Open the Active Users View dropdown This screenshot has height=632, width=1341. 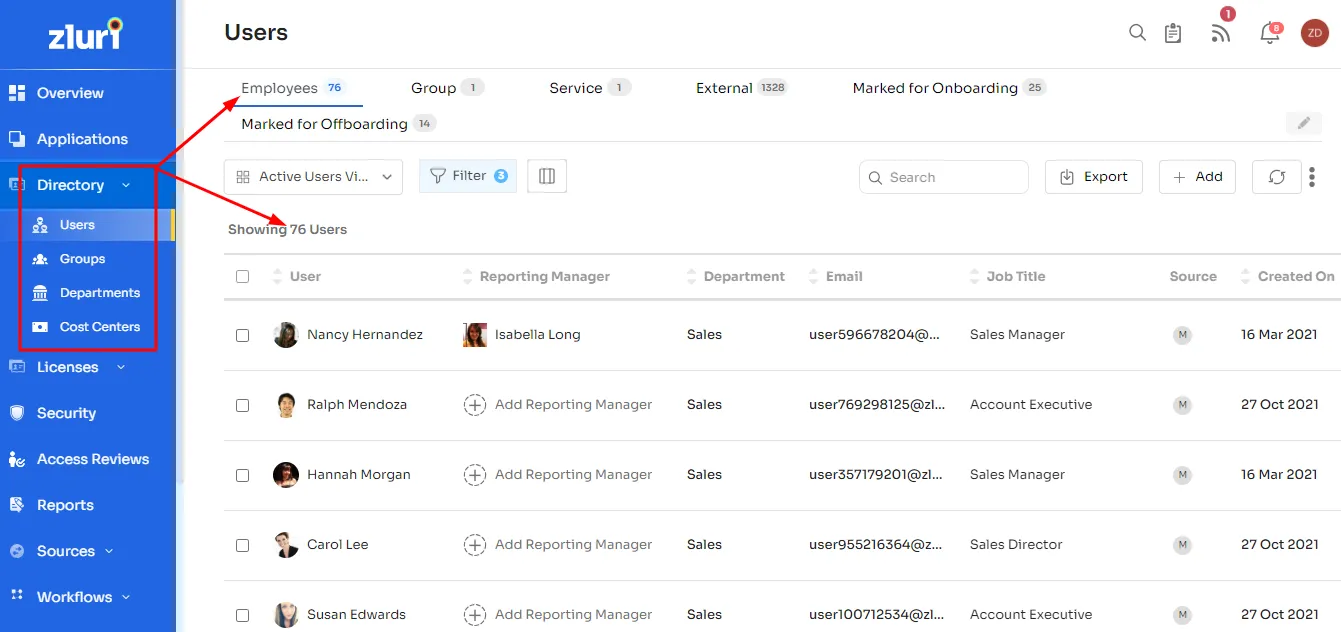coord(313,177)
